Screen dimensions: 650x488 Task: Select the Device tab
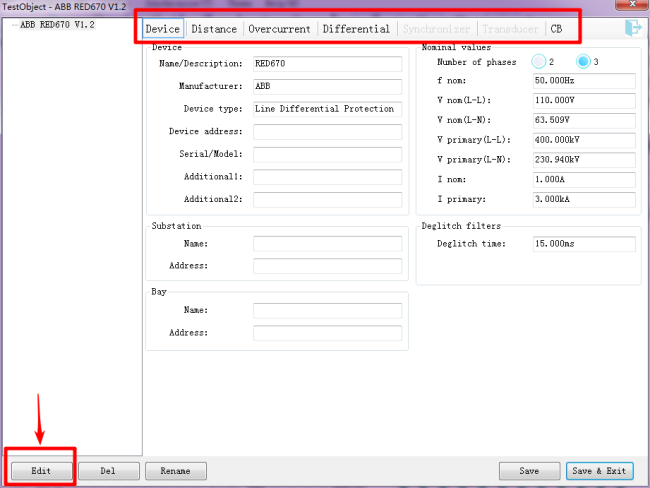(x=163, y=29)
